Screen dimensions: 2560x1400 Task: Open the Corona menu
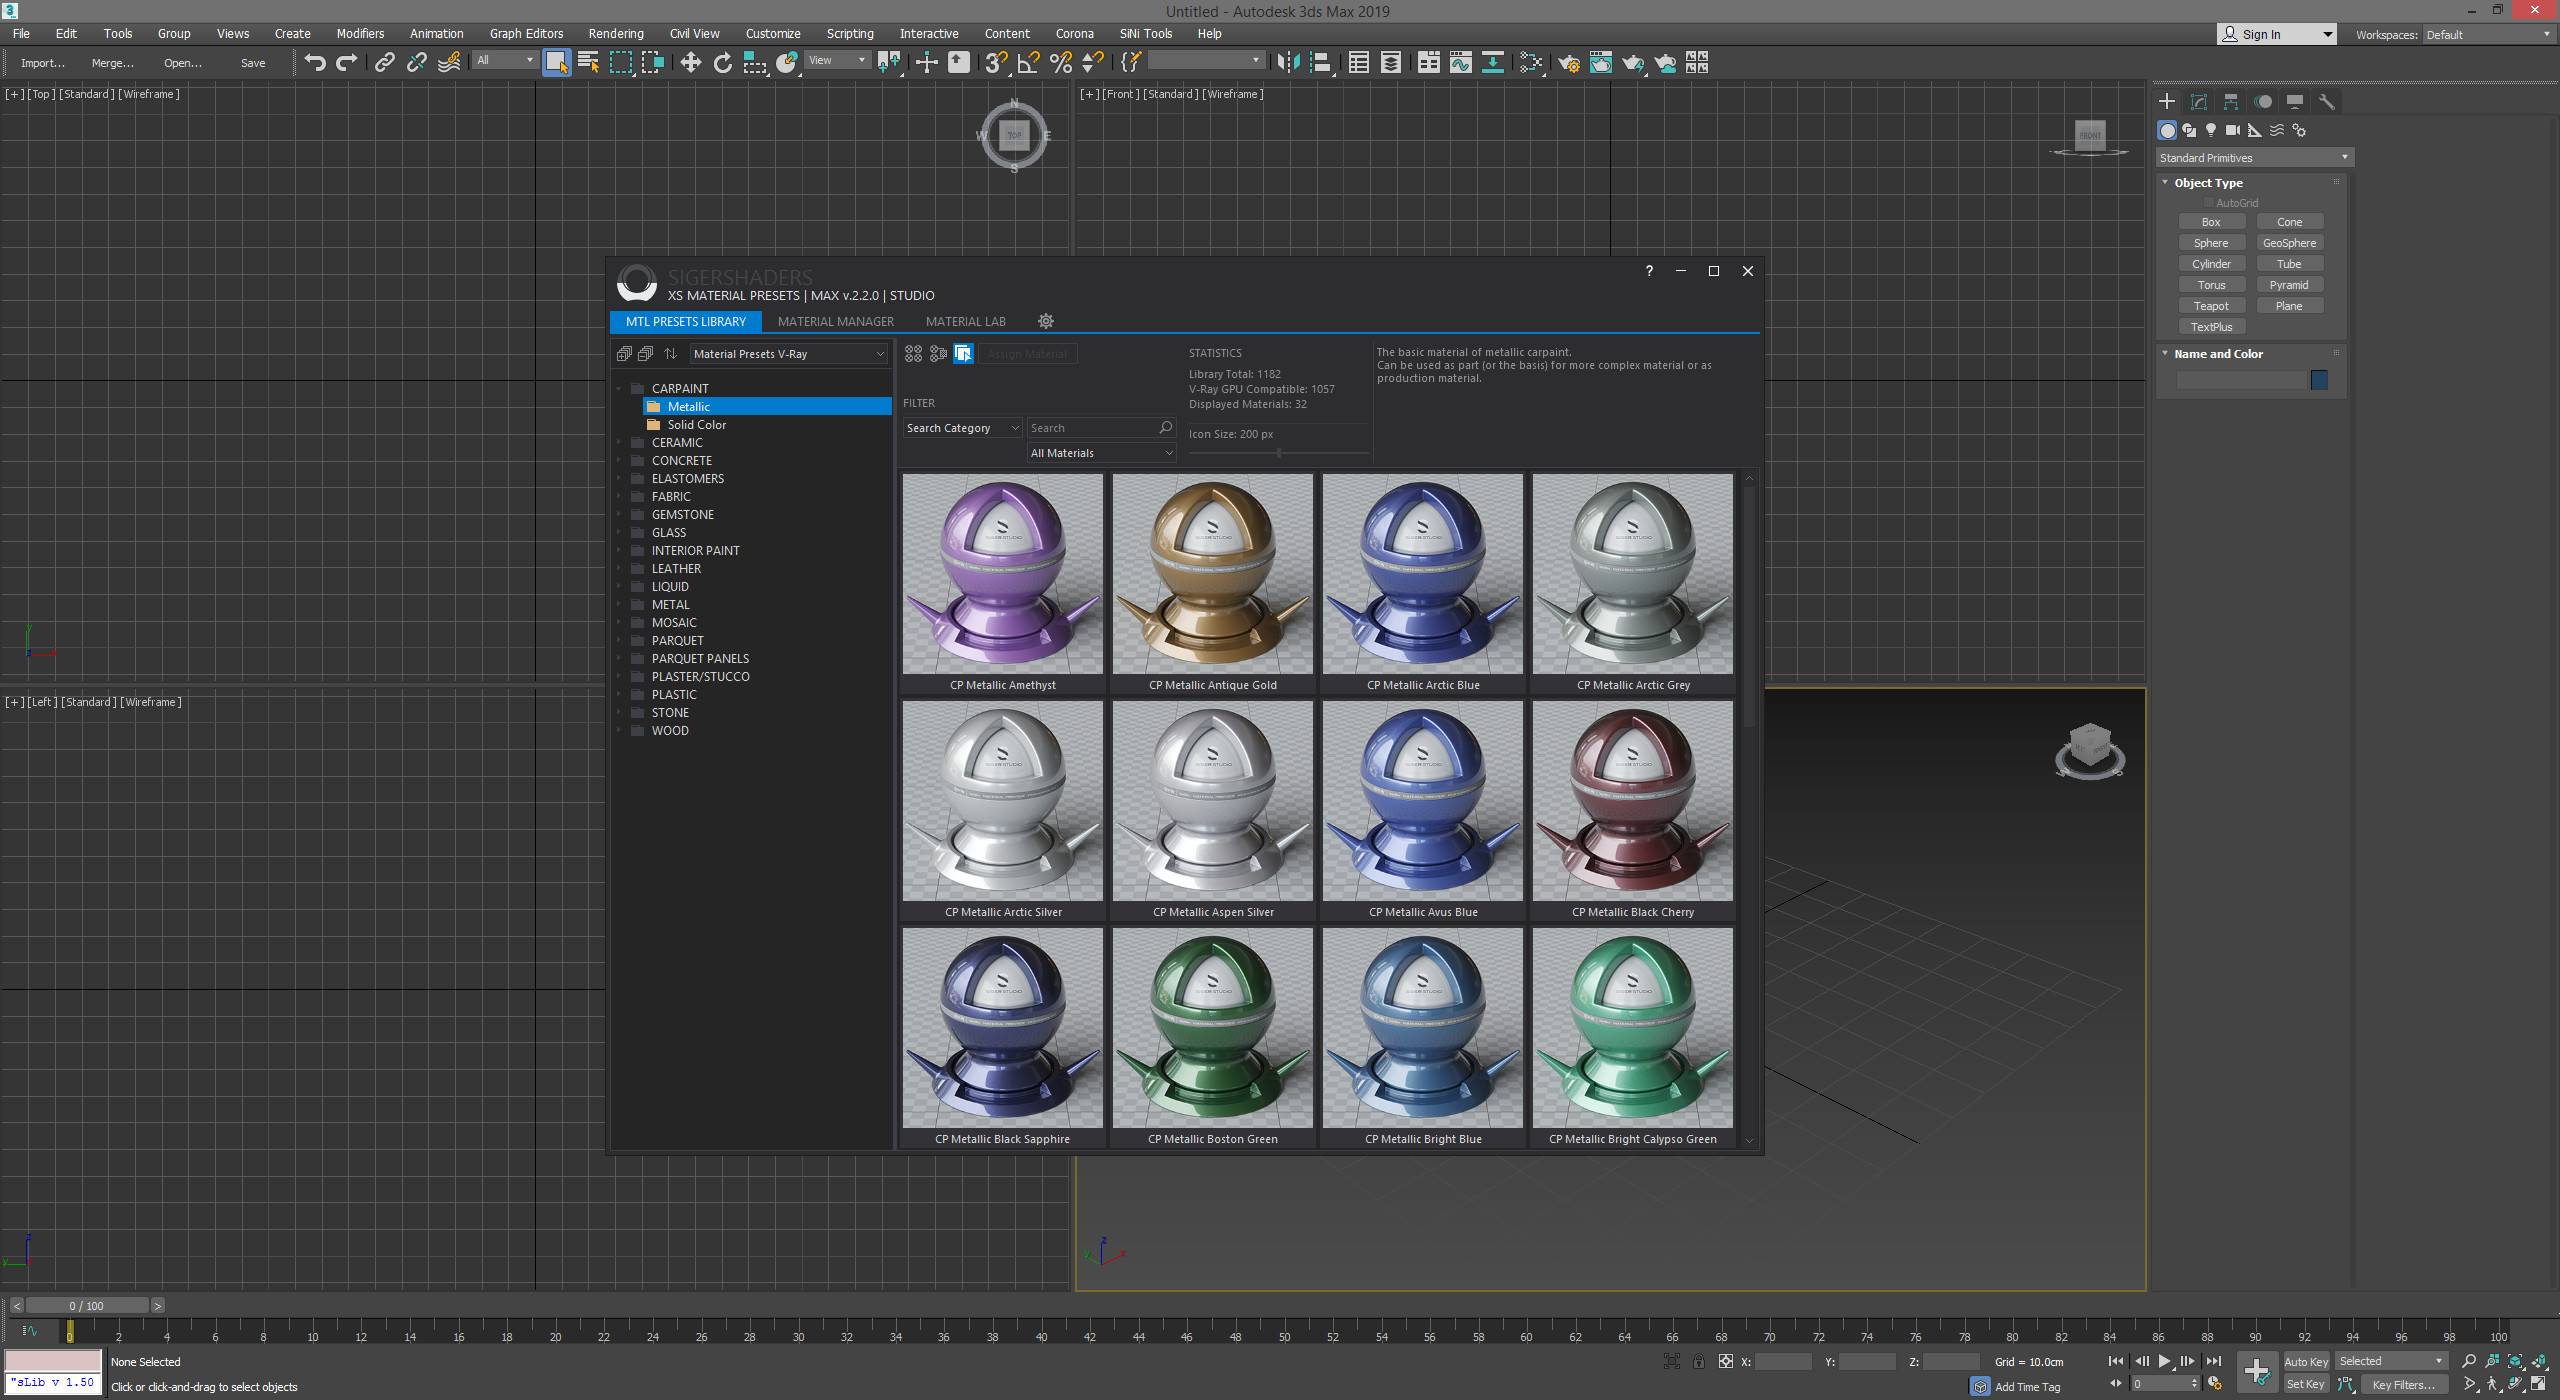click(x=1075, y=33)
